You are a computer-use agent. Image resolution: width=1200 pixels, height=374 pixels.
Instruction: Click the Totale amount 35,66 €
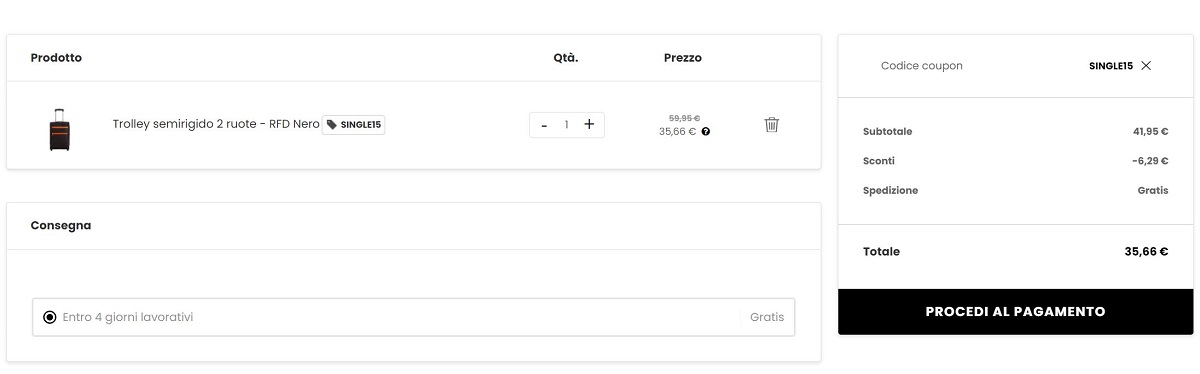(1146, 251)
